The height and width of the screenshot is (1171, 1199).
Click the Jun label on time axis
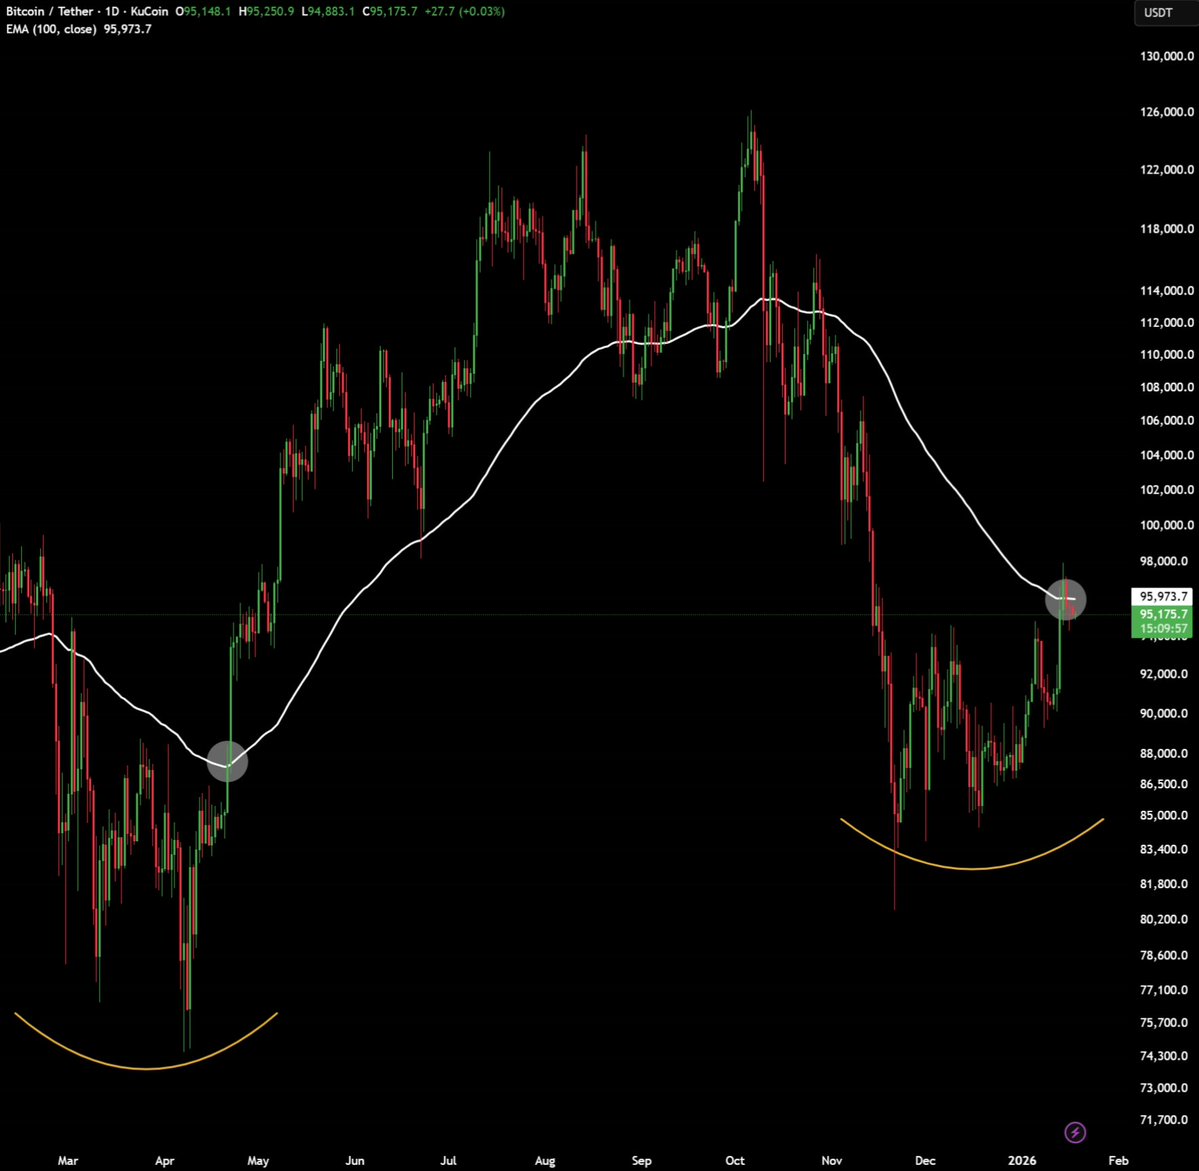[355, 1160]
